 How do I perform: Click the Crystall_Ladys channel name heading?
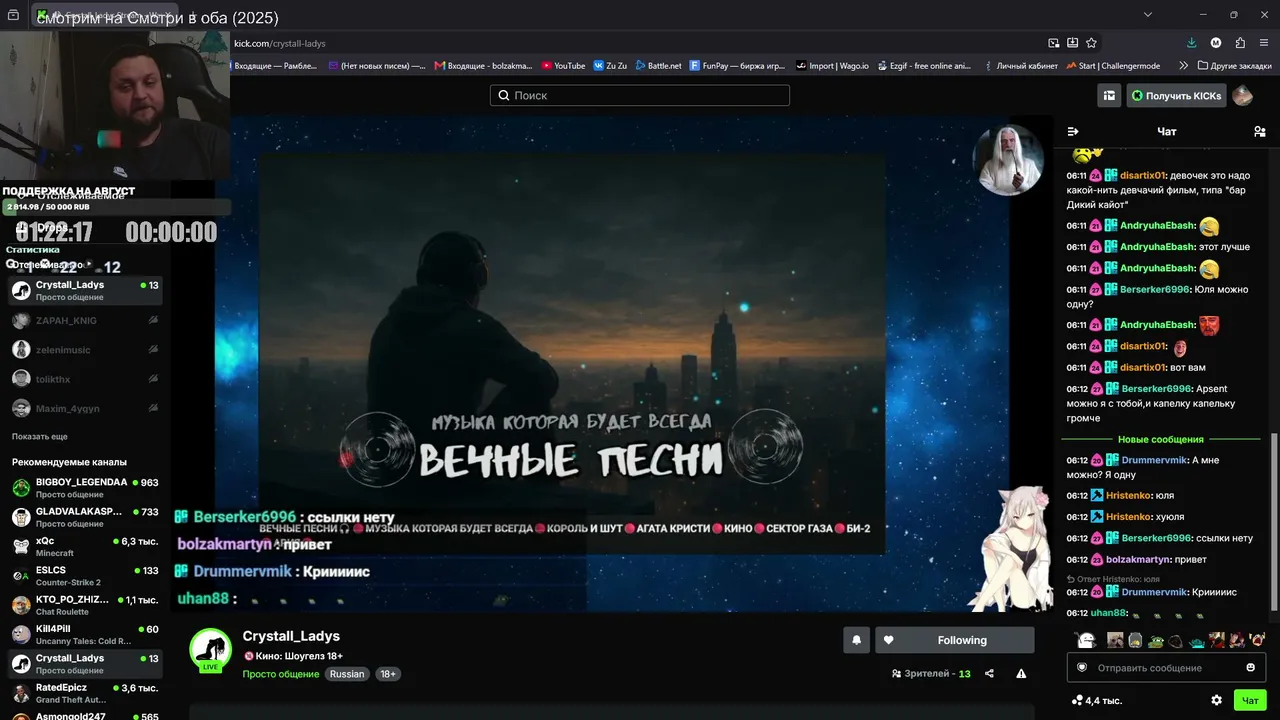click(291, 636)
